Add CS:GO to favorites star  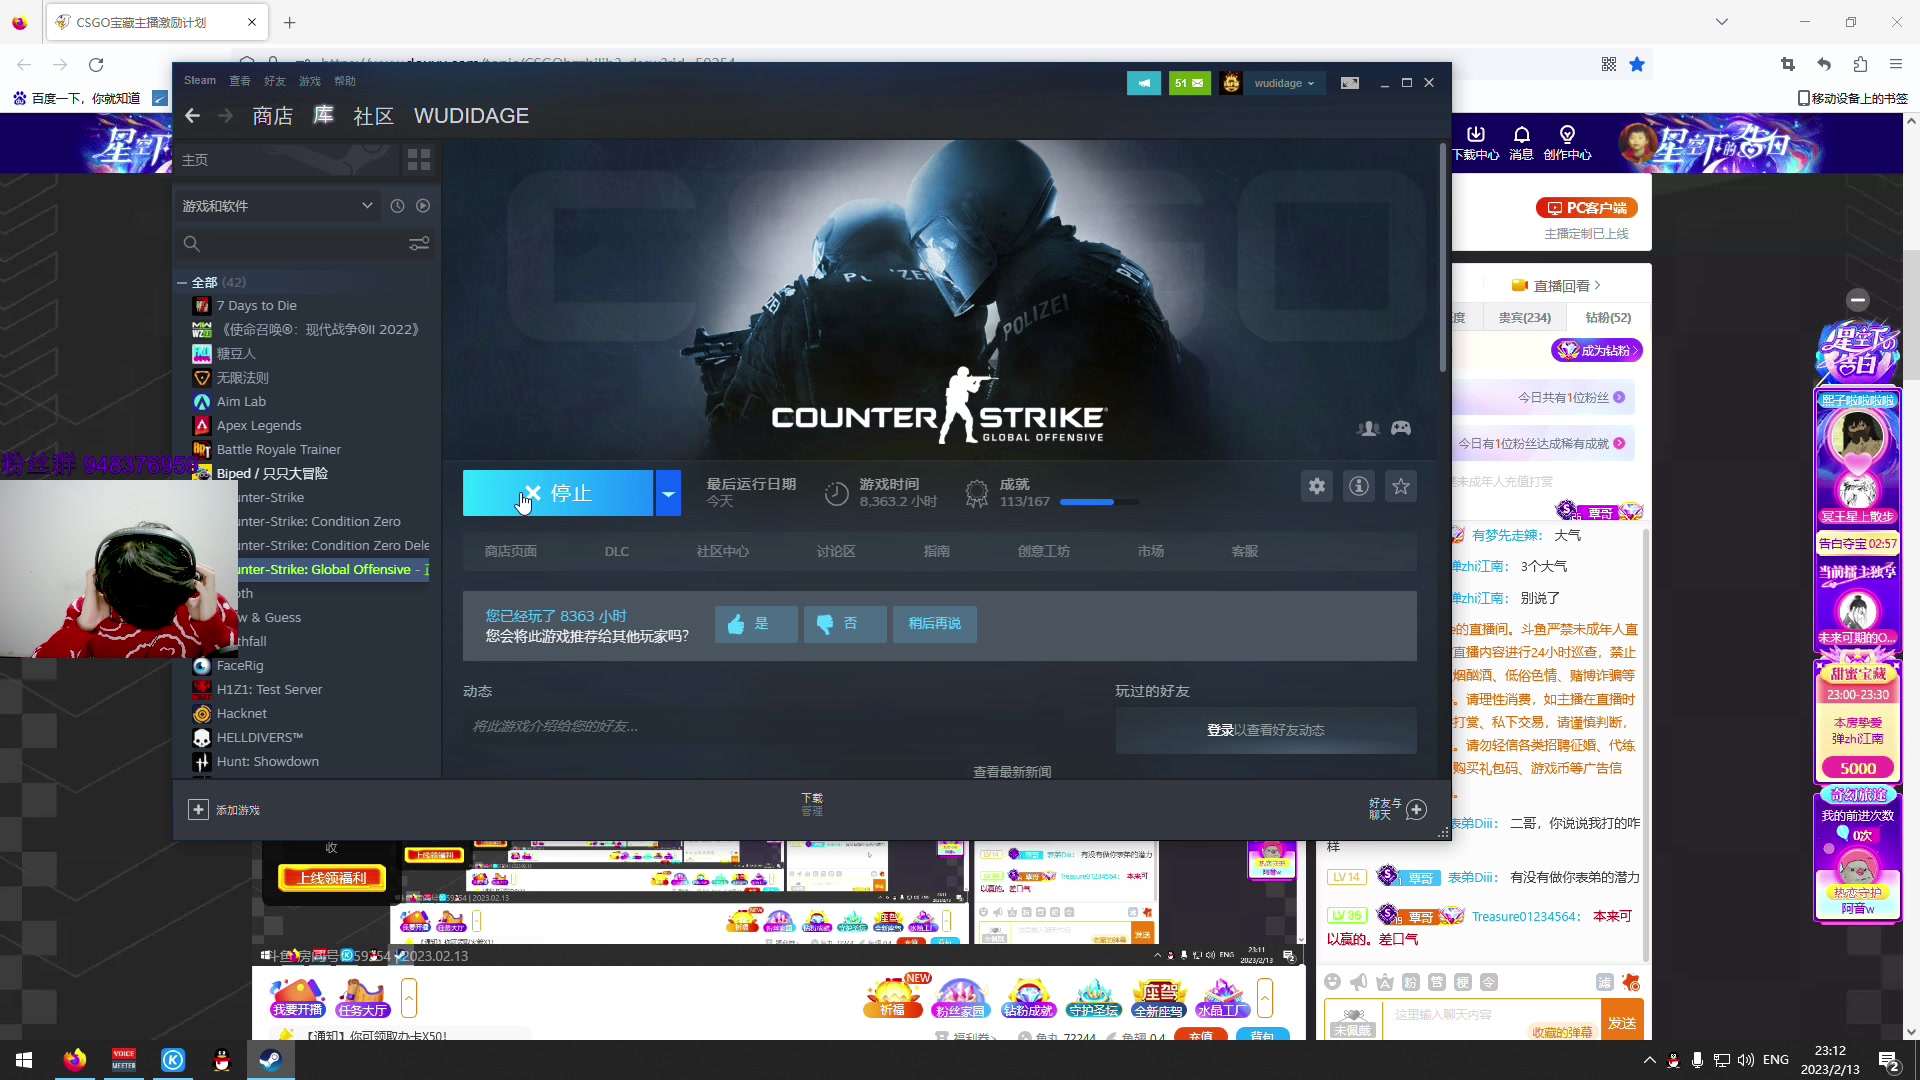click(x=1401, y=486)
